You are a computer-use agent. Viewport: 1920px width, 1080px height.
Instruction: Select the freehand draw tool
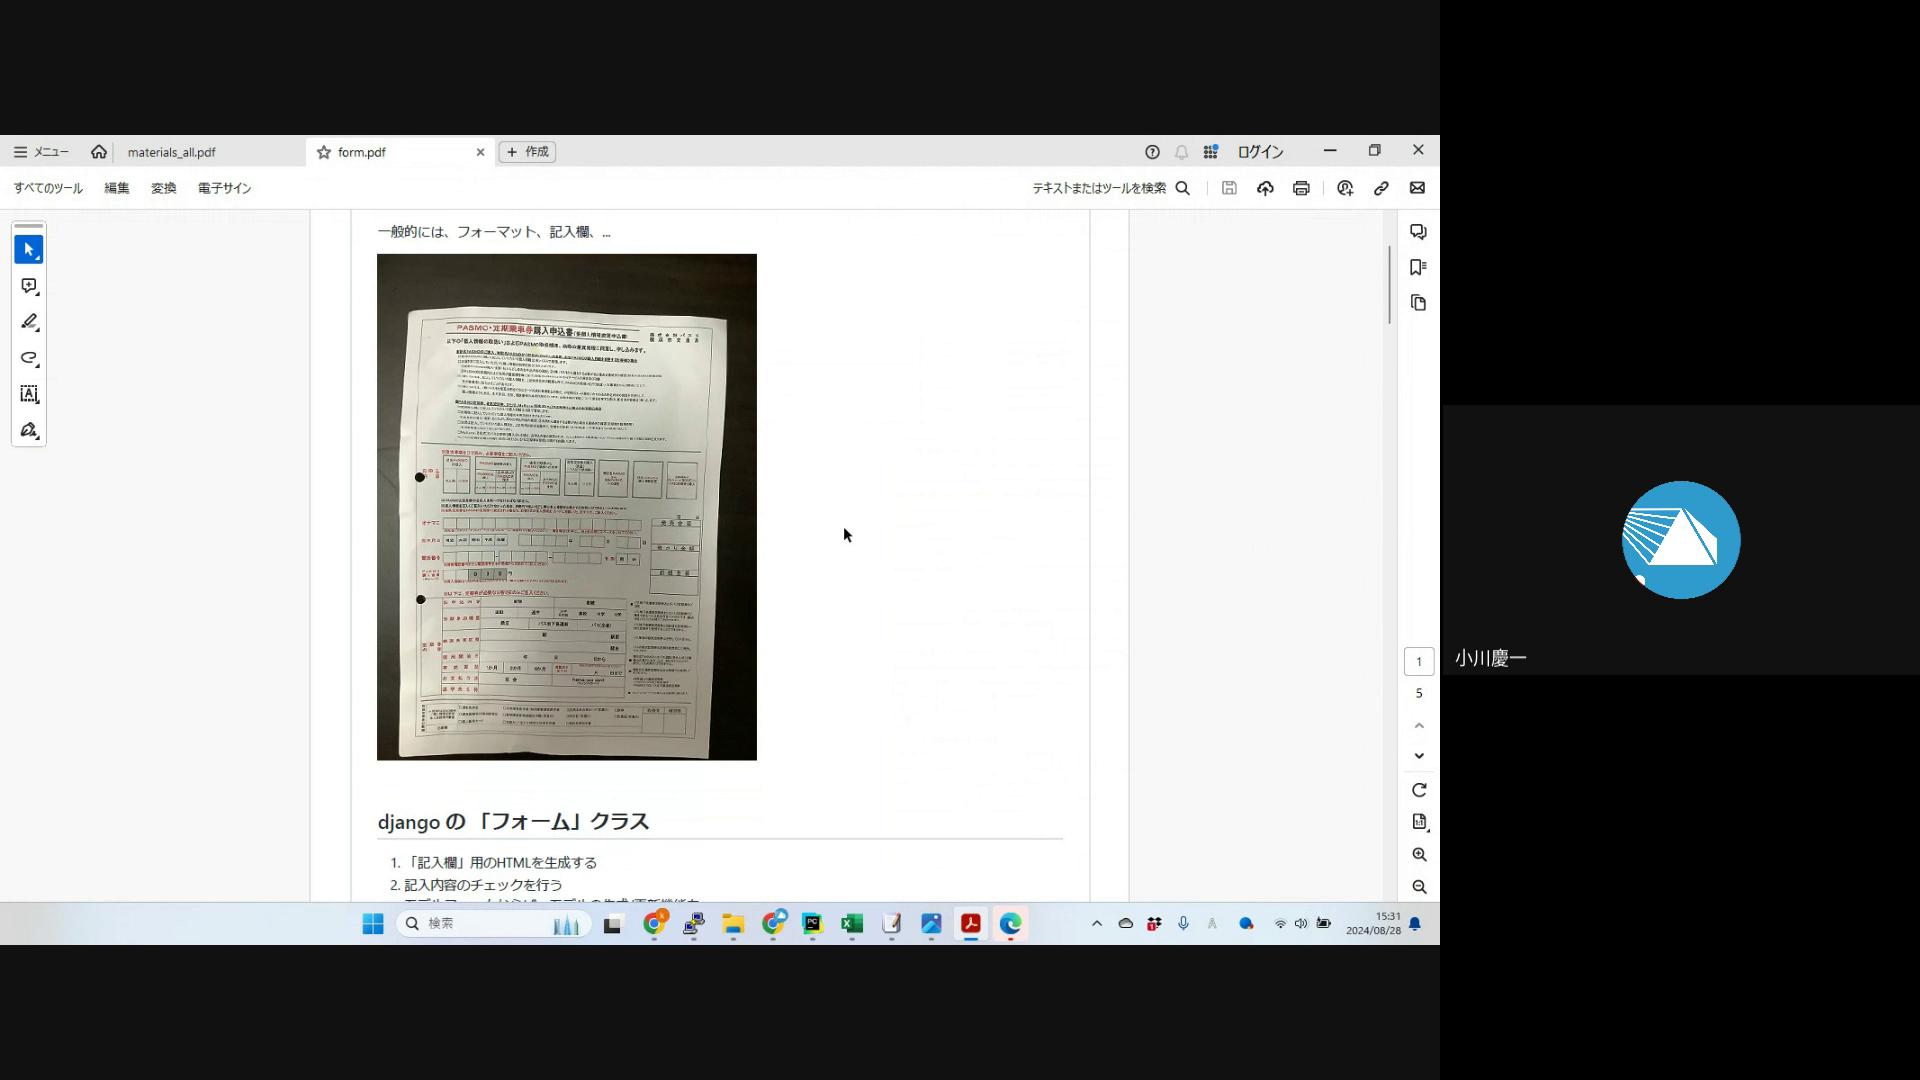pos(29,358)
